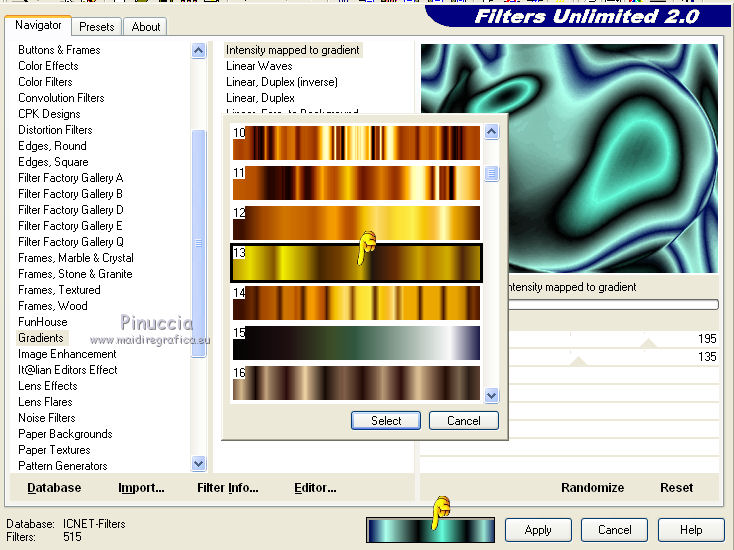Open Help
The height and width of the screenshot is (550, 734).
691,530
